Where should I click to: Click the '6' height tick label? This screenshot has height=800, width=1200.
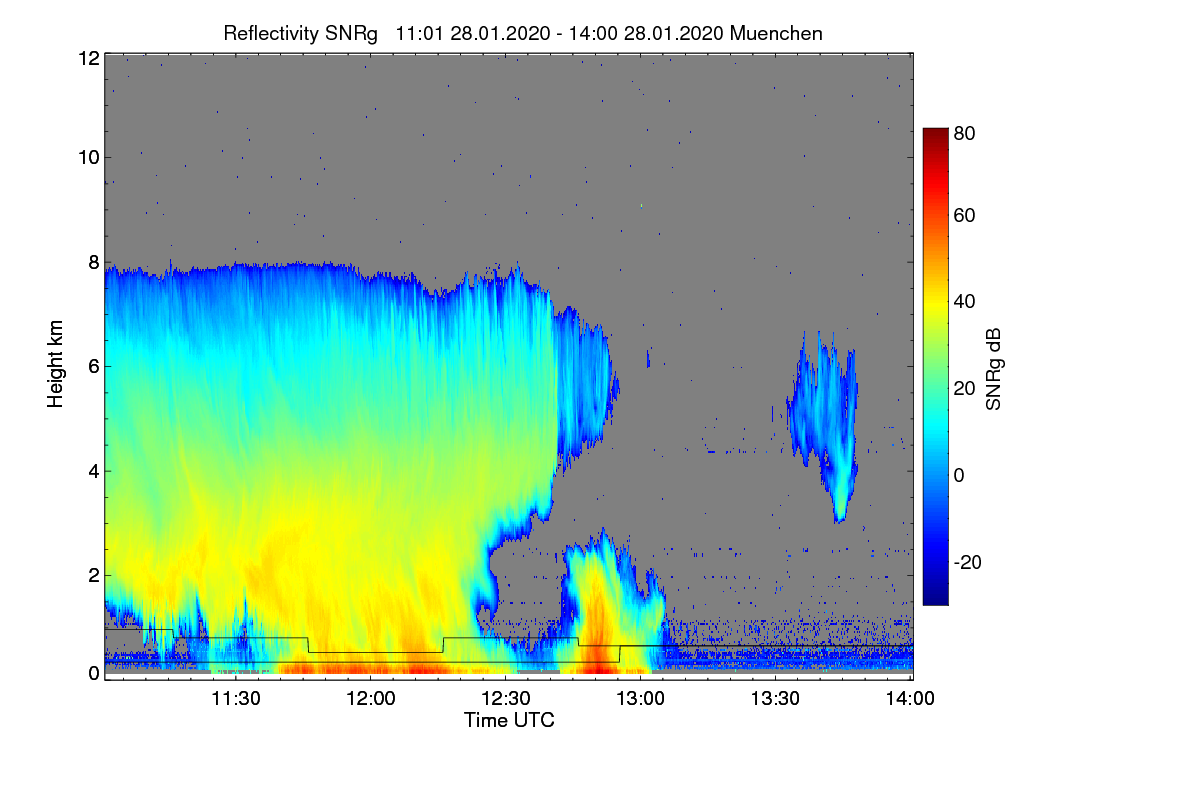tap(93, 367)
